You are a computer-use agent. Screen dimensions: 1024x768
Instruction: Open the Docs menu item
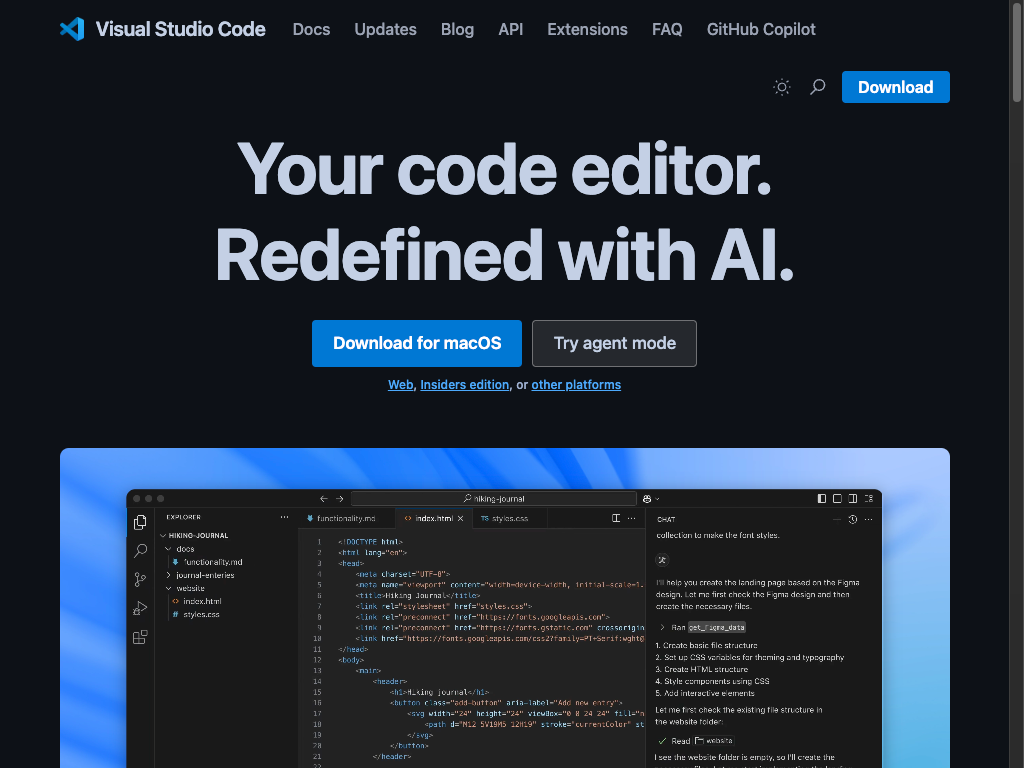click(310, 29)
